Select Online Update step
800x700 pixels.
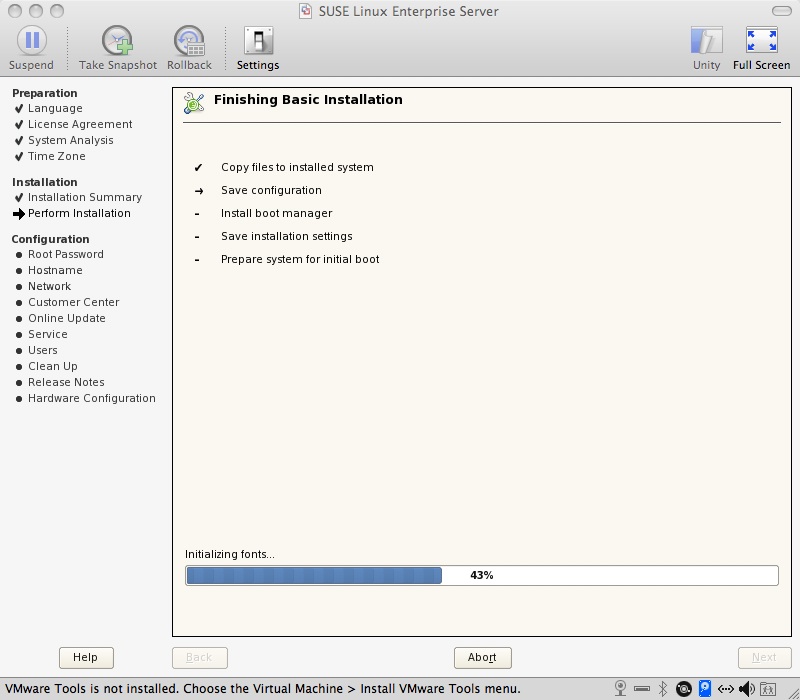coord(67,318)
